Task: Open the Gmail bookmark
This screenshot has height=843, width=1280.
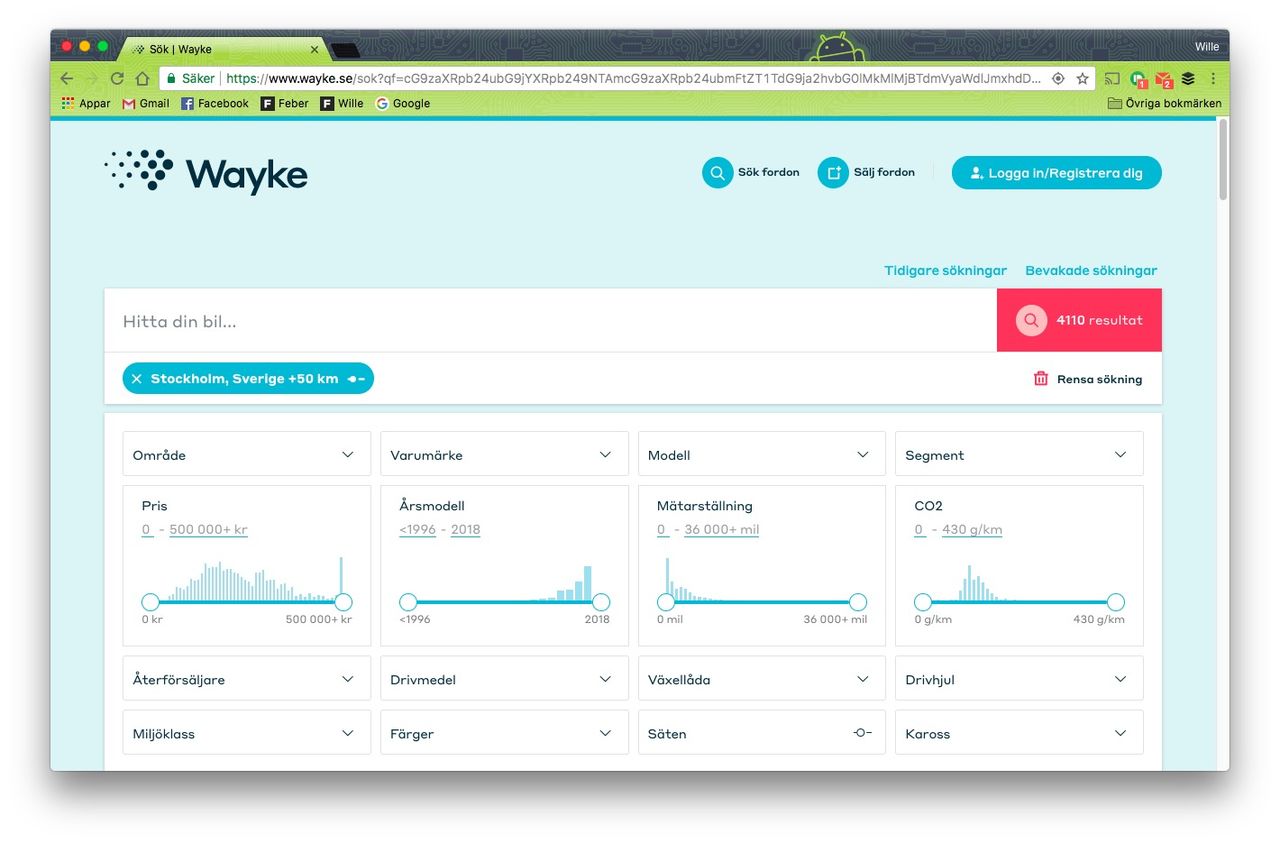Action: point(146,103)
